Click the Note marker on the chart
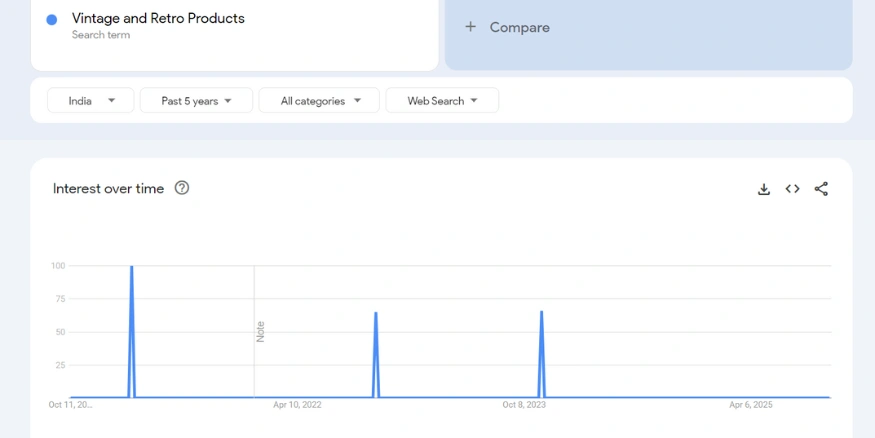875x438 pixels. click(260, 331)
